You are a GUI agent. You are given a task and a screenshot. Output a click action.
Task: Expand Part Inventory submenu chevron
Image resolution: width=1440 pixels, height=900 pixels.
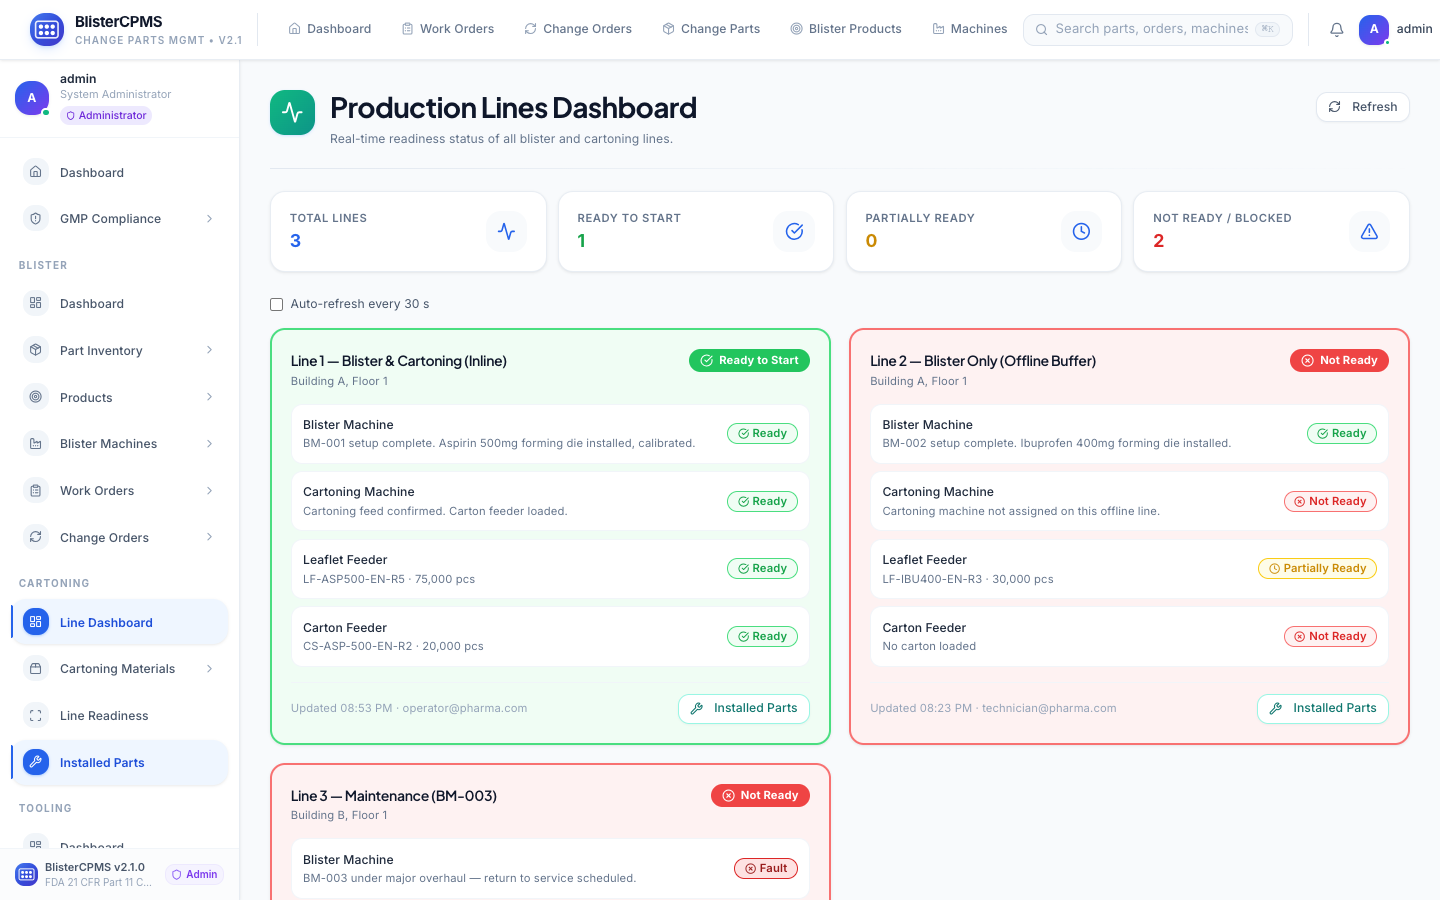pyautogui.click(x=209, y=350)
